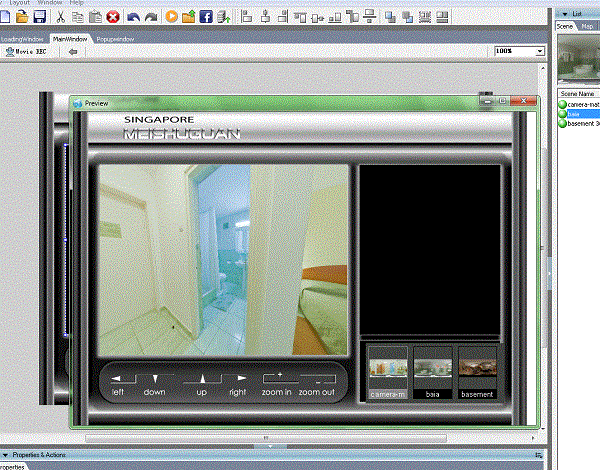
Task: Open a project with the folder icon
Action: 22,17
